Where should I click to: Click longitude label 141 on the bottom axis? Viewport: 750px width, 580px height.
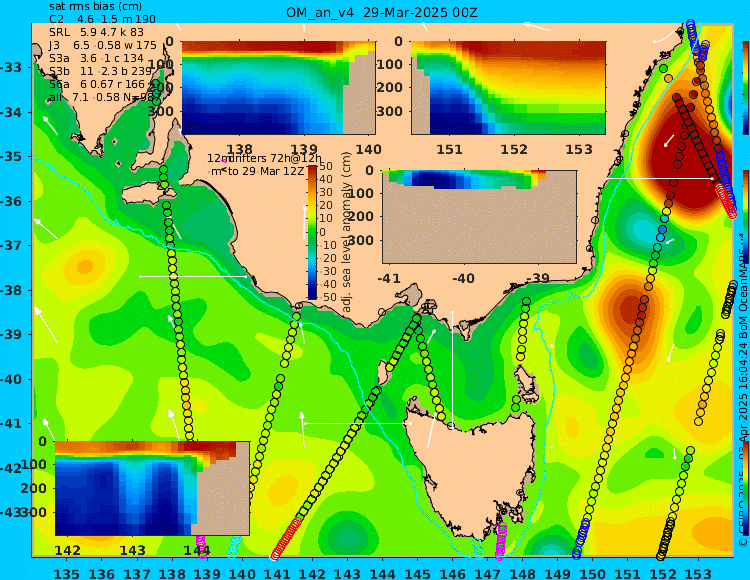(277, 573)
